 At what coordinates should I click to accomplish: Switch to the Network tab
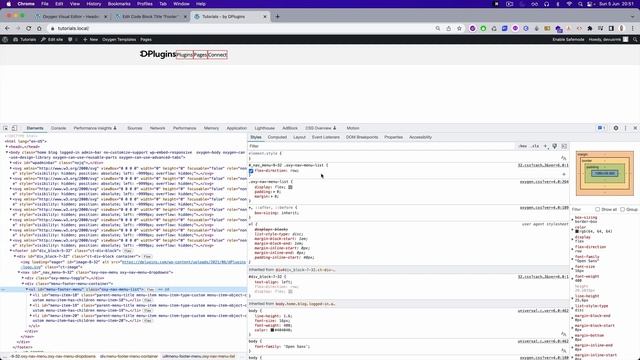[x=157, y=128]
